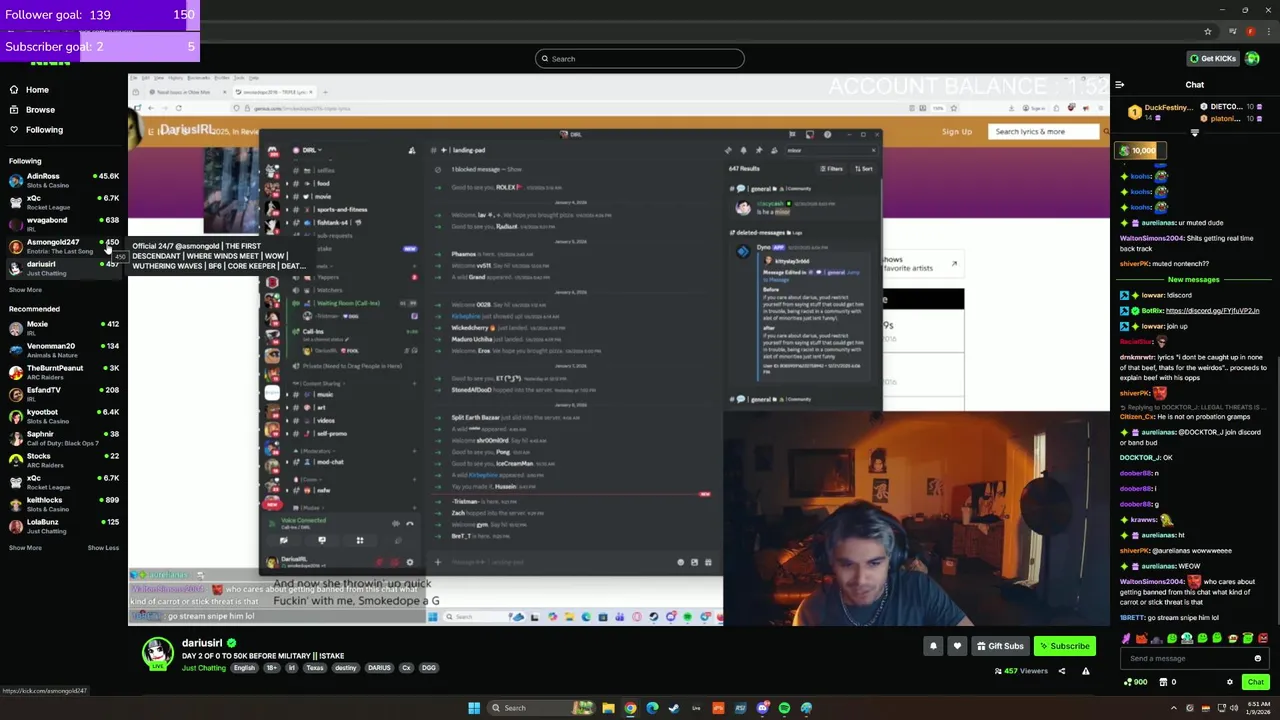This screenshot has height=720, width=1280.
Task: Open the Home sidebar link
Action: coord(37,90)
